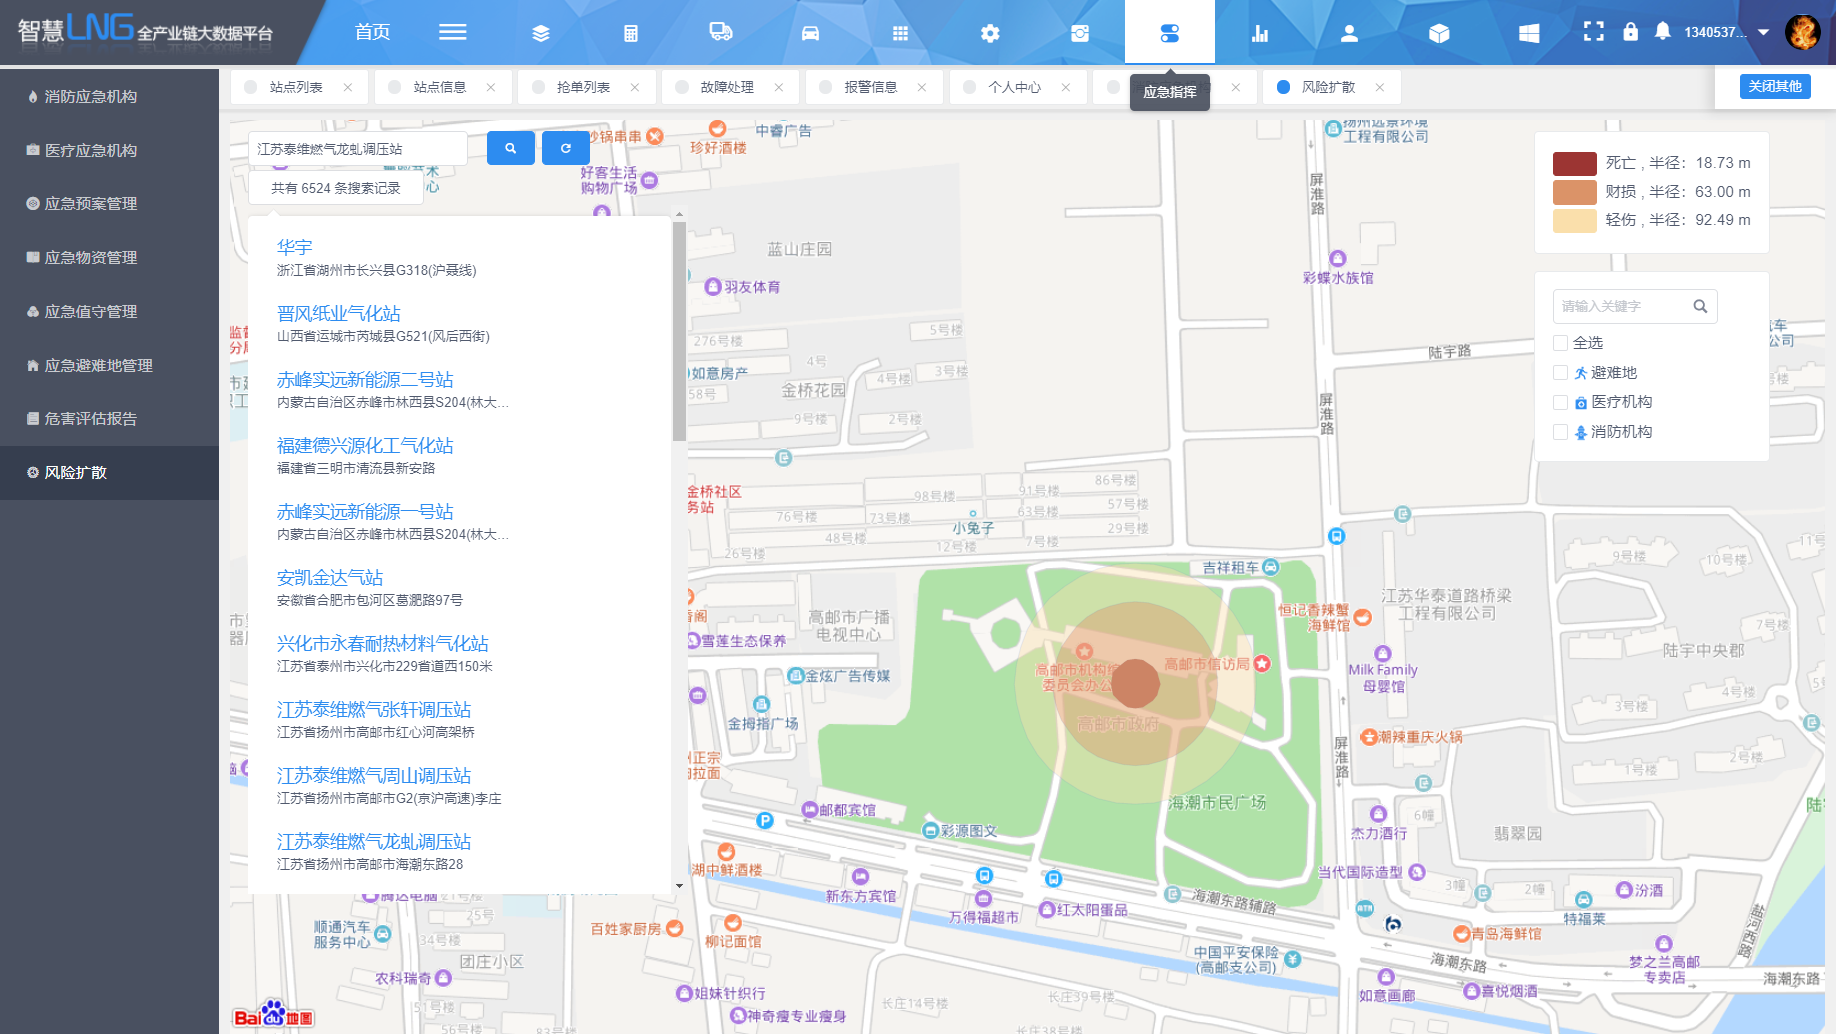Image resolution: width=1836 pixels, height=1034 pixels.
Task: Click the blue magnifier search button
Action: point(511,148)
